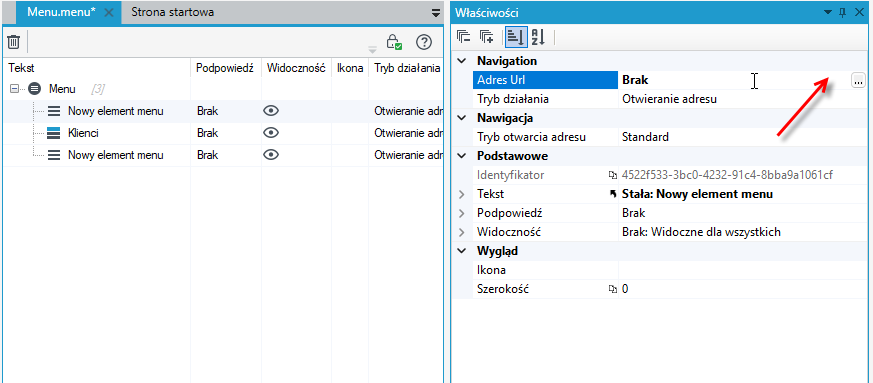
Task: Click the Identyfikator GUID value
Action: click(728, 175)
